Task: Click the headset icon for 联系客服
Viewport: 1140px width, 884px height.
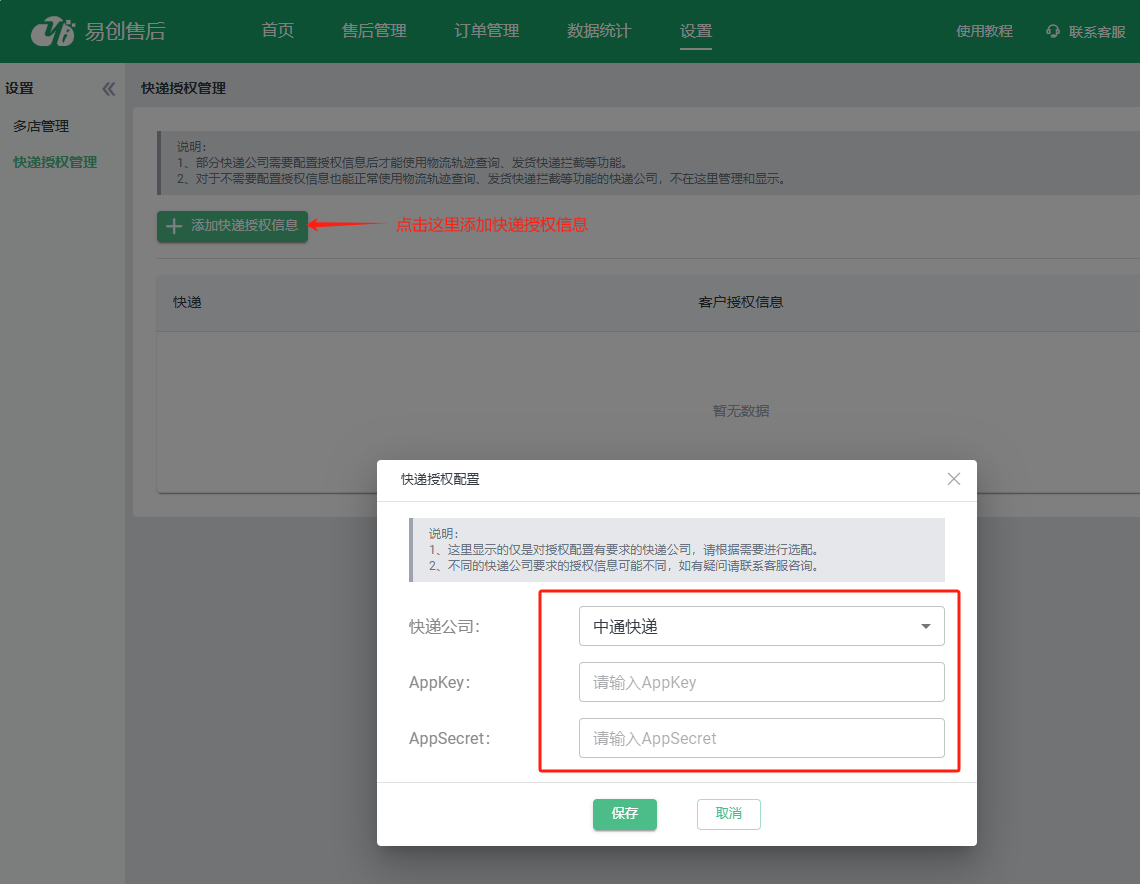Action: tap(1052, 31)
